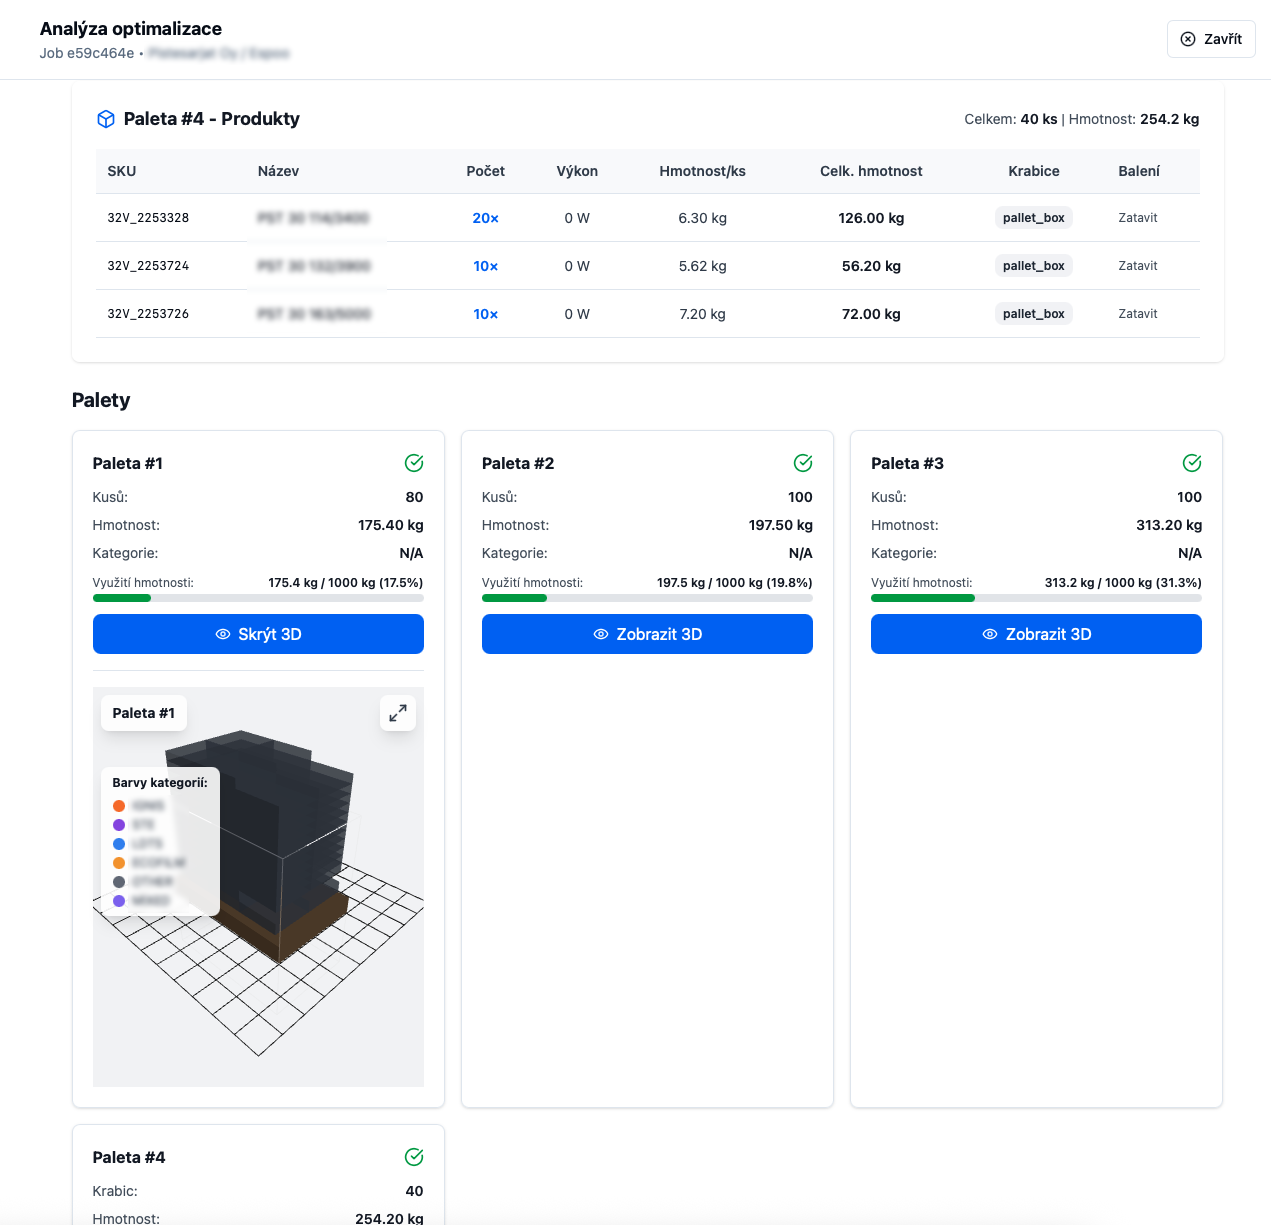1271x1225 pixels.
Task: Show the 3D view for Paleta #3
Action: tap(1036, 634)
